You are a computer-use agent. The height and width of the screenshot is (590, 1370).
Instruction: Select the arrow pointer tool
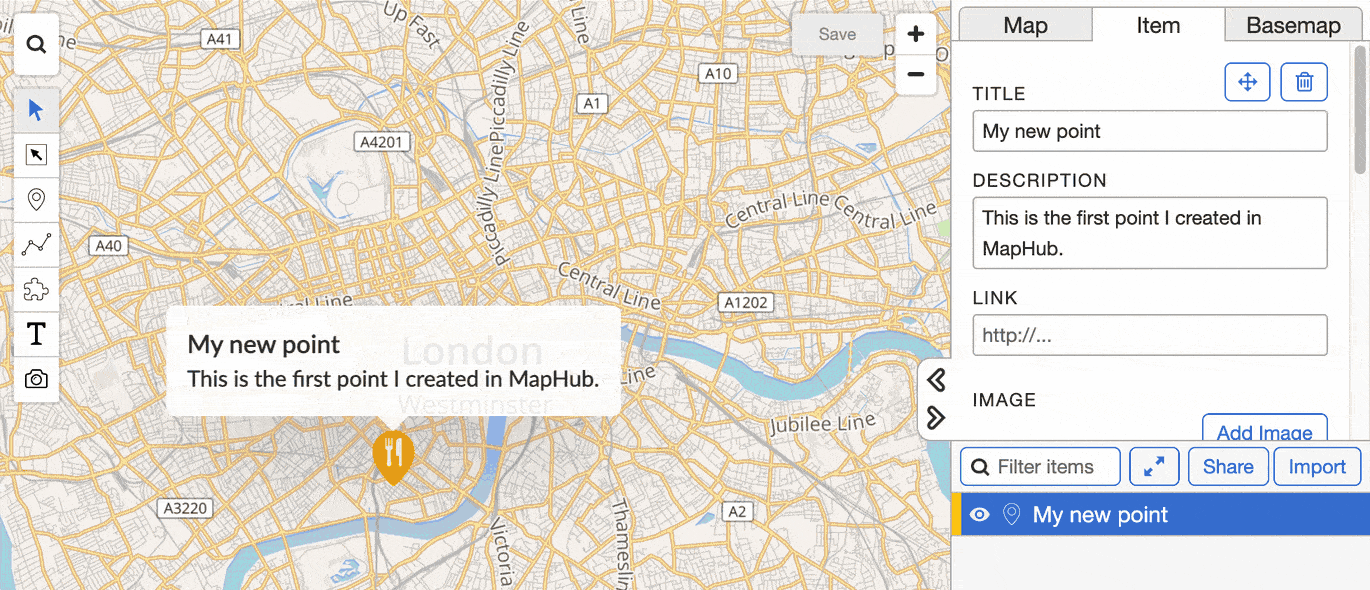pyautogui.click(x=36, y=110)
